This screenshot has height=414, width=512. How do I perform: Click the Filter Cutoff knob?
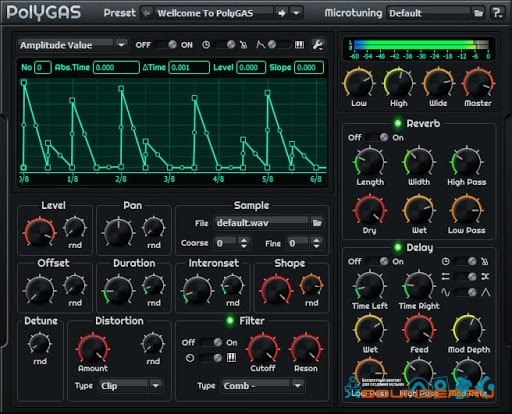pyautogui.click(x=263, y=349)
